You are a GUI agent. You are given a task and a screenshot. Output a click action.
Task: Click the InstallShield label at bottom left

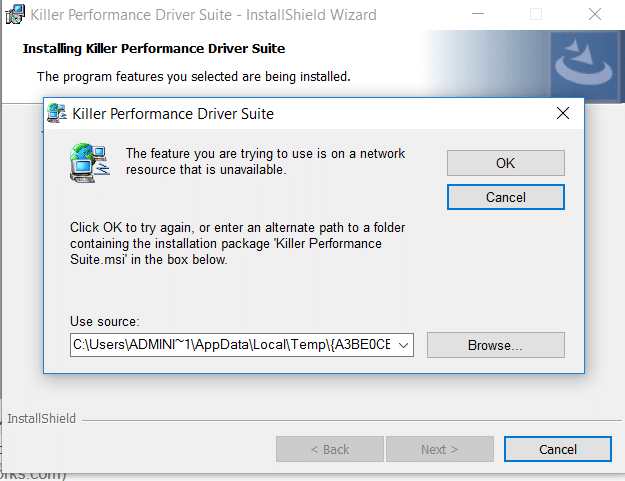click(41, 419)
